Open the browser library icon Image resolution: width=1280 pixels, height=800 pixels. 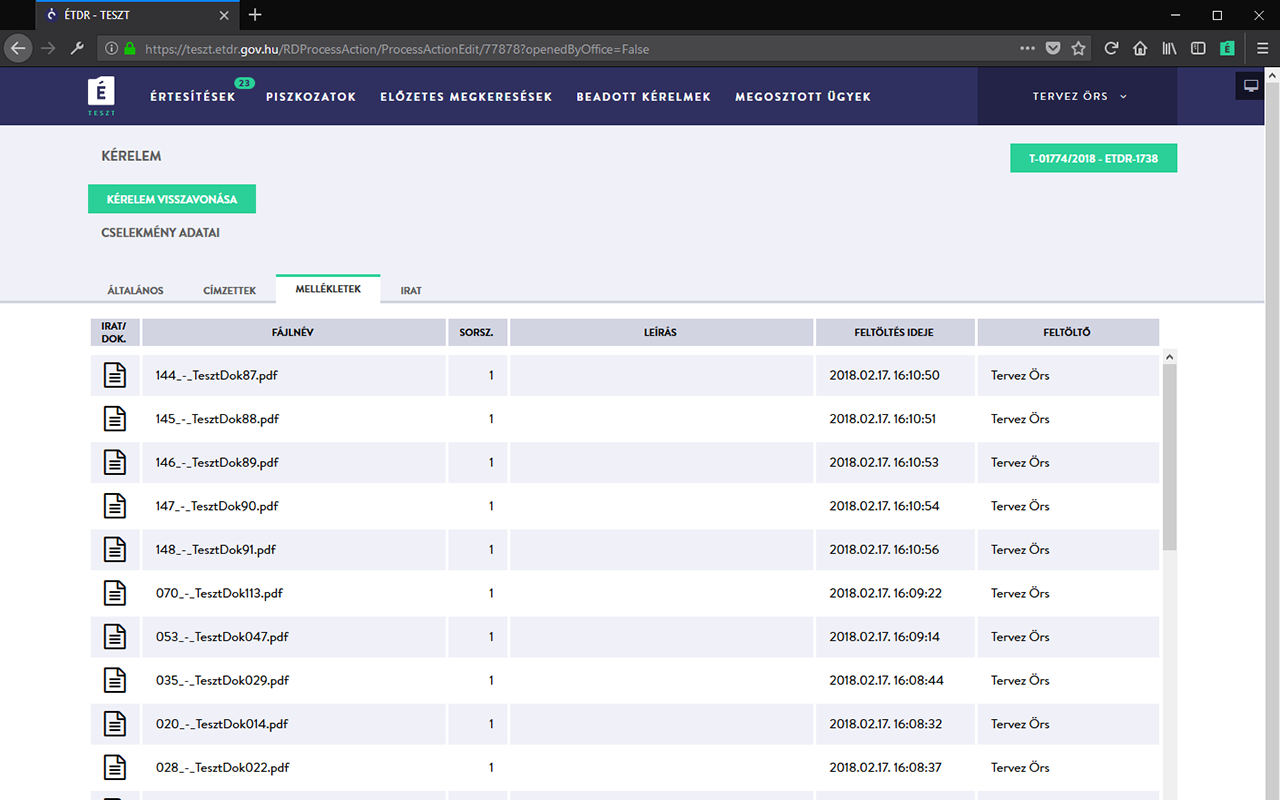[x=1169, y=48]
